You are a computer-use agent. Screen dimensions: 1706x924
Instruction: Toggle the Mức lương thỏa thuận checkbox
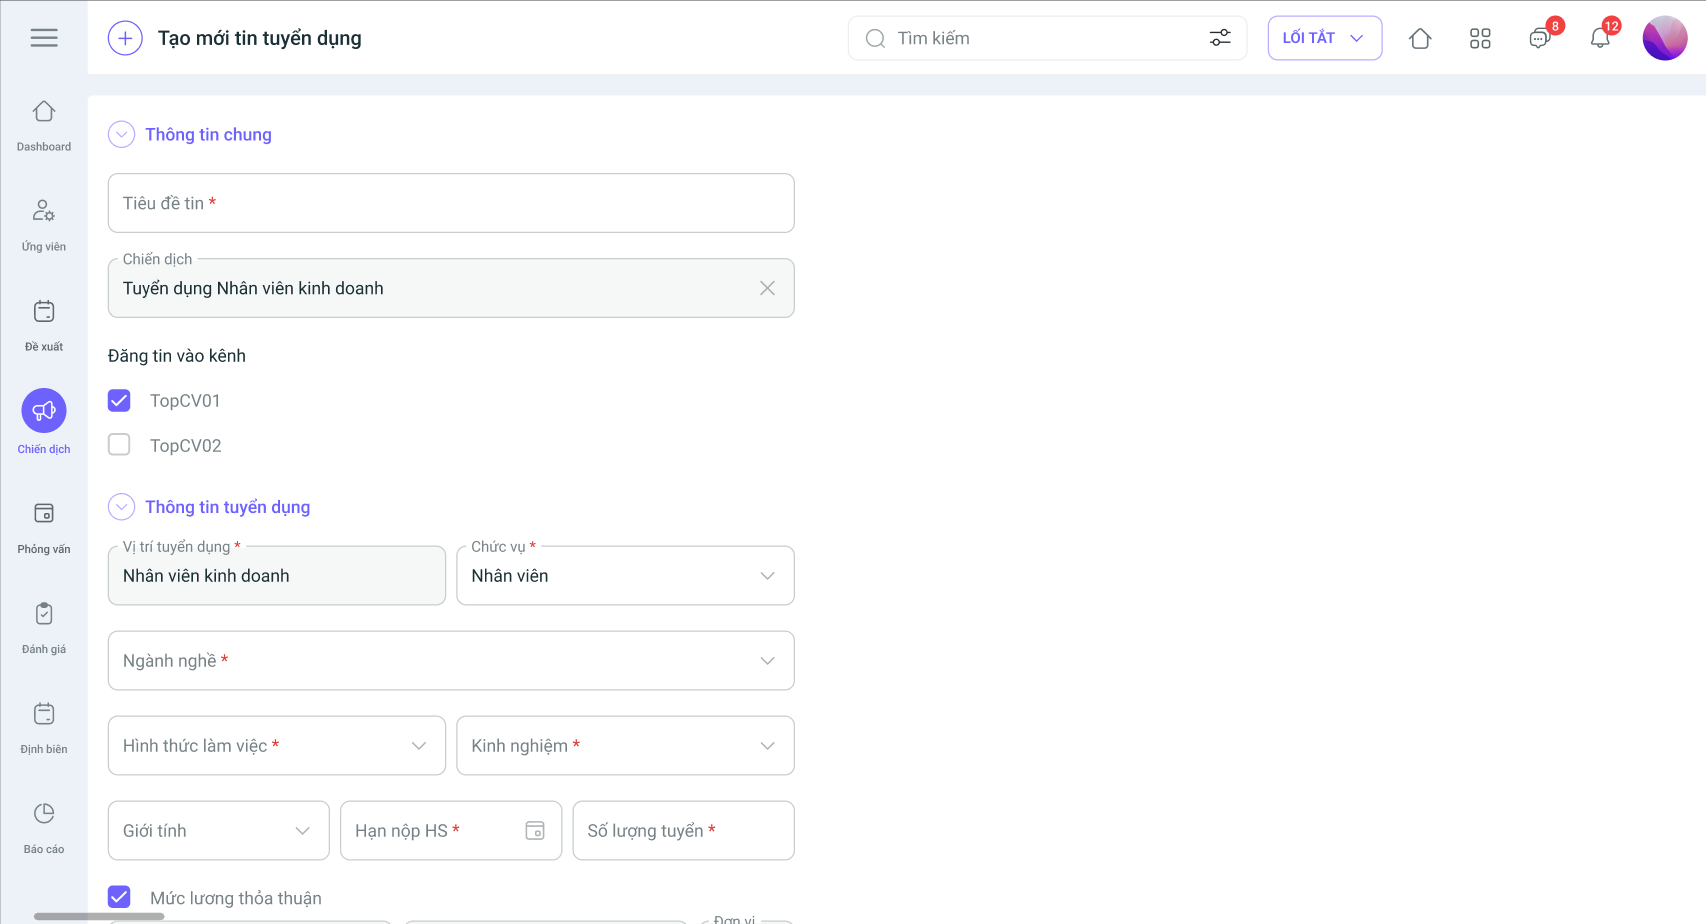(119, 897)
